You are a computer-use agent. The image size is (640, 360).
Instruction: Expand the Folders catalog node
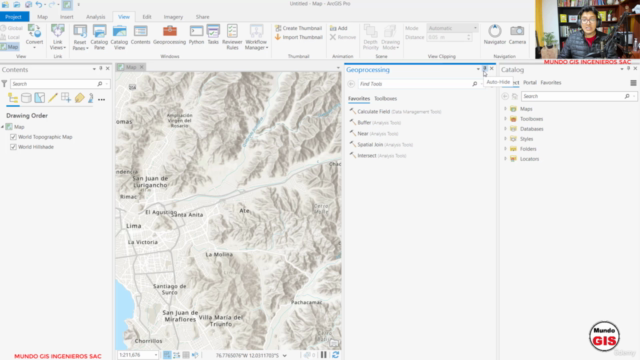coord(505,149)
